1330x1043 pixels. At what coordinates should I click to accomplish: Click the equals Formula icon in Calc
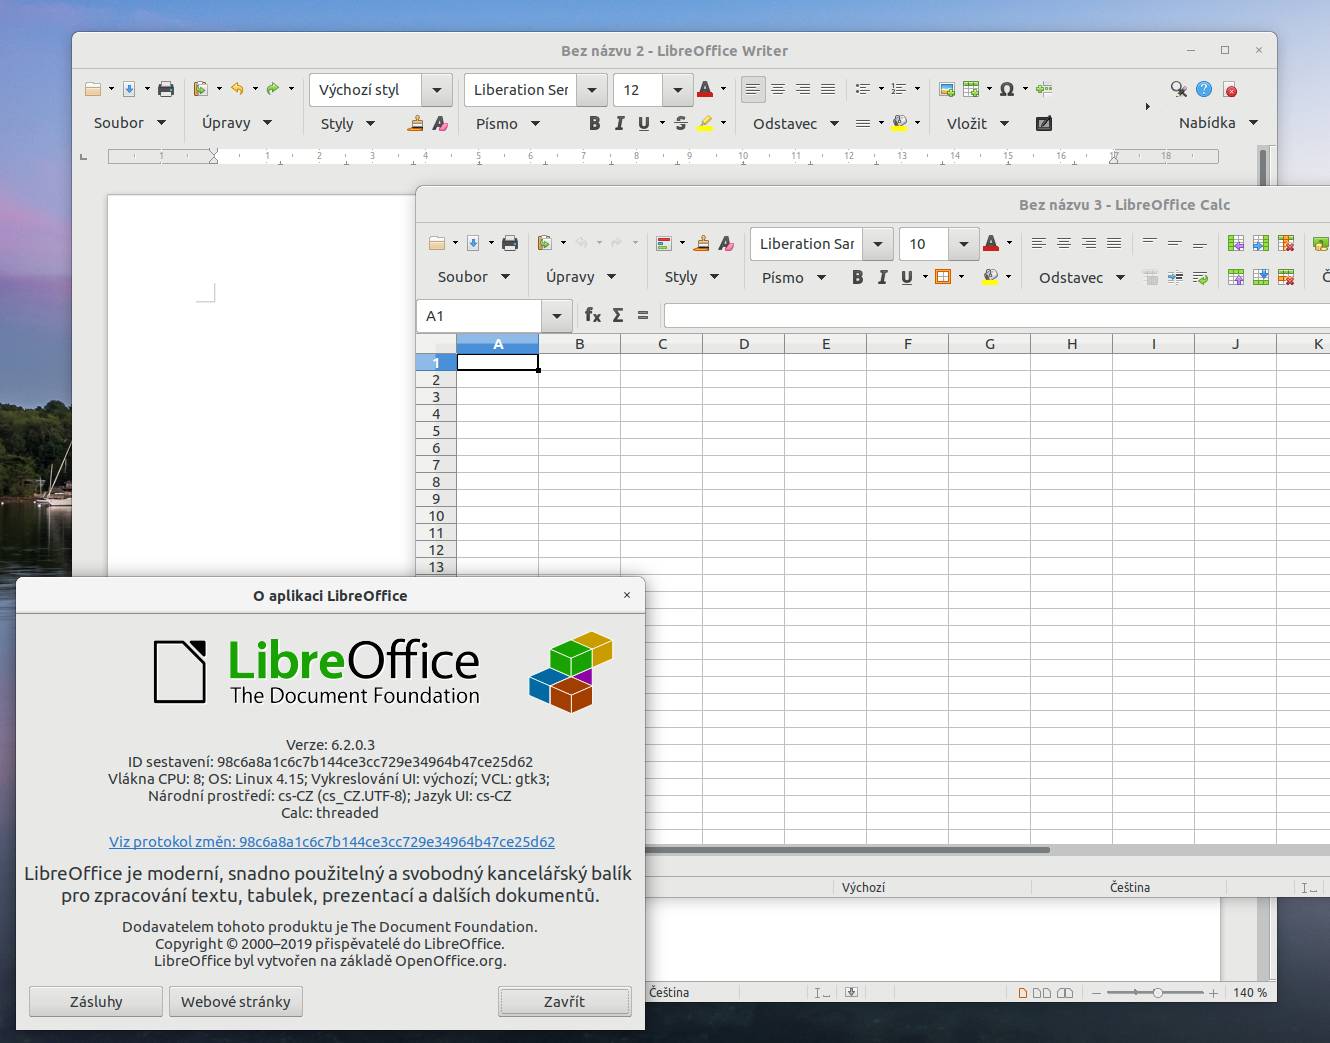[643, 315]
